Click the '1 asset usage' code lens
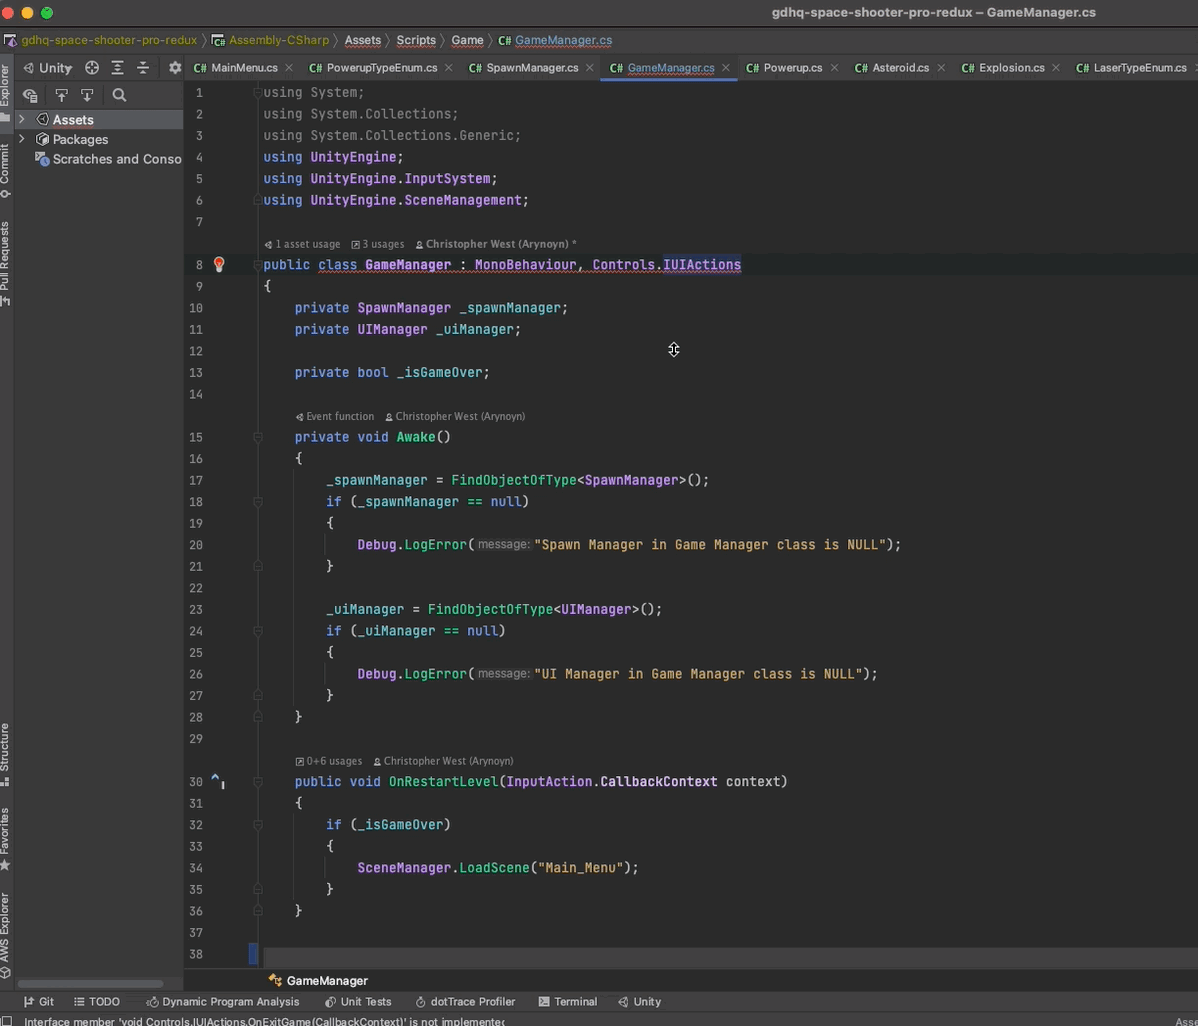This screenshot has width=1198, height=1026. pyautogui.click(x=302, y=244)
